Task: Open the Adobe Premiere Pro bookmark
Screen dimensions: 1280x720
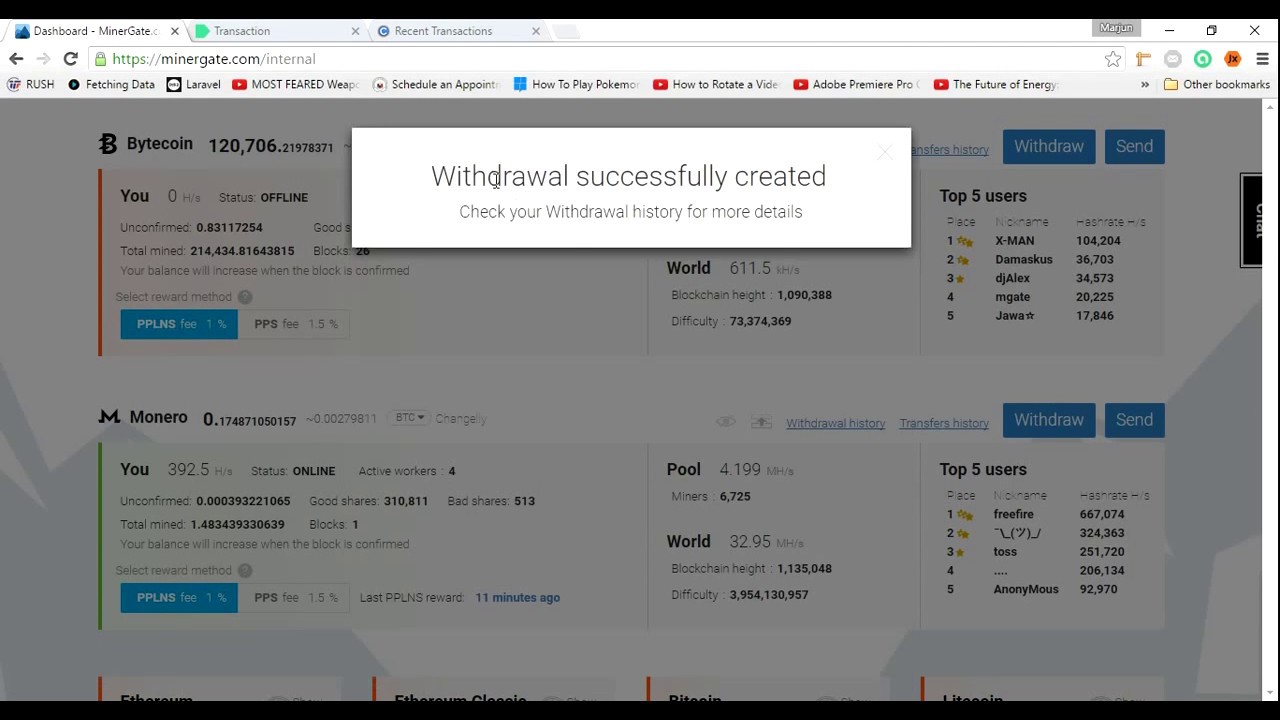Action: coord(857,85)
